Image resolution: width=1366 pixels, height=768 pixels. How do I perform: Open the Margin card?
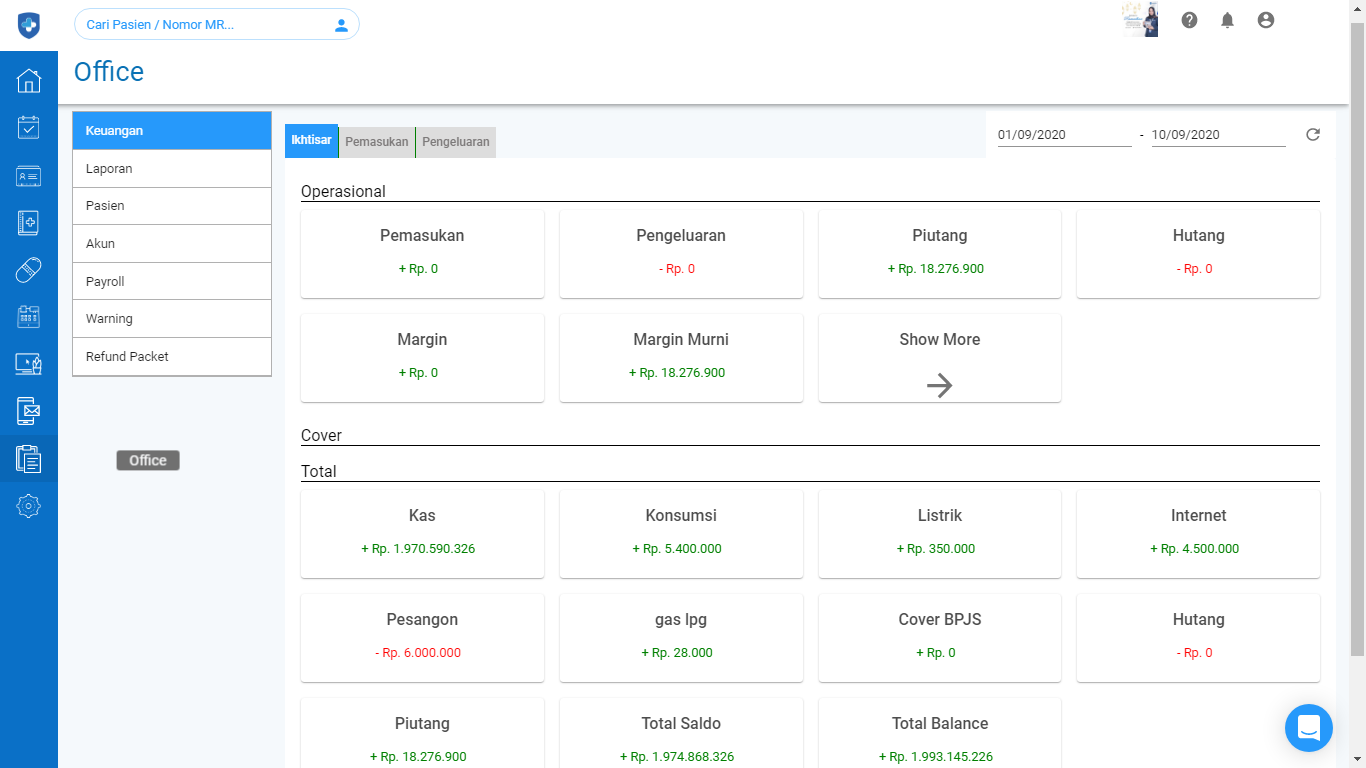tap(422, 358)
